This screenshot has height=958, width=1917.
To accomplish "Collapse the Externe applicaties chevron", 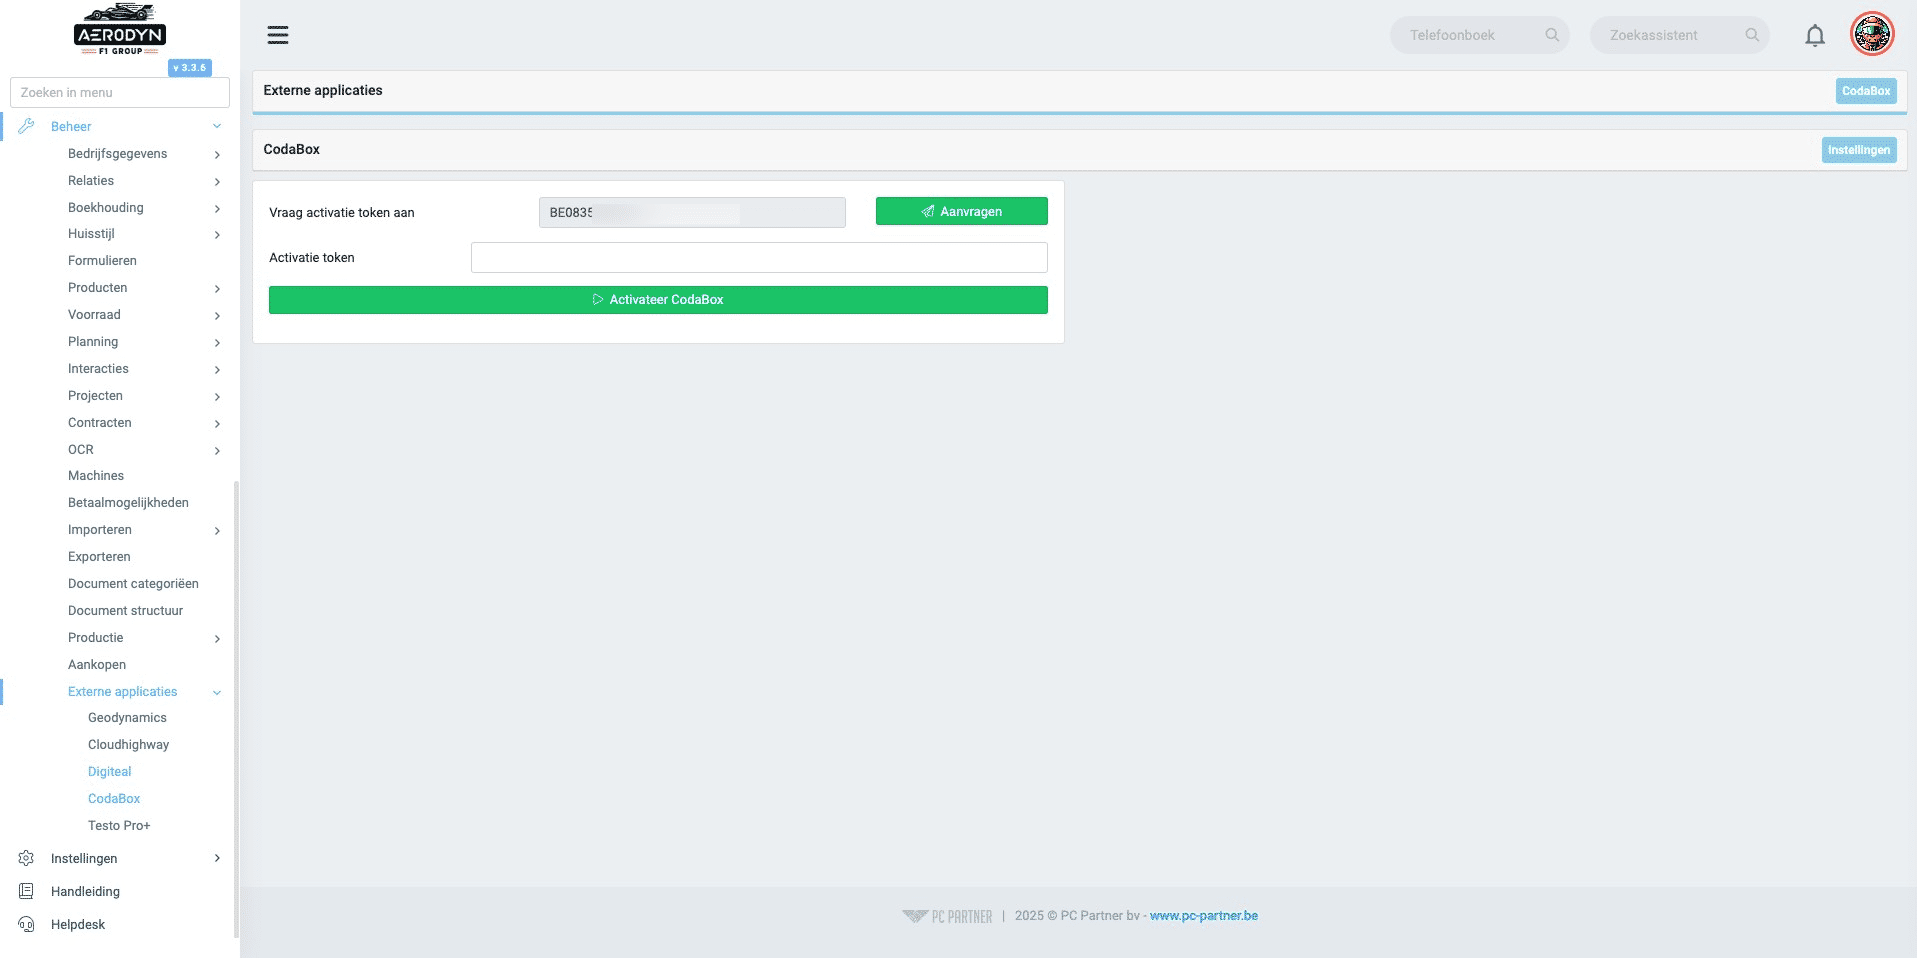I will click(217, 692).
